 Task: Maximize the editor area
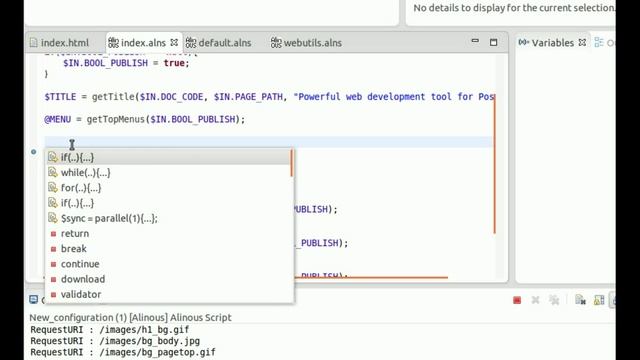pos(493,42)
